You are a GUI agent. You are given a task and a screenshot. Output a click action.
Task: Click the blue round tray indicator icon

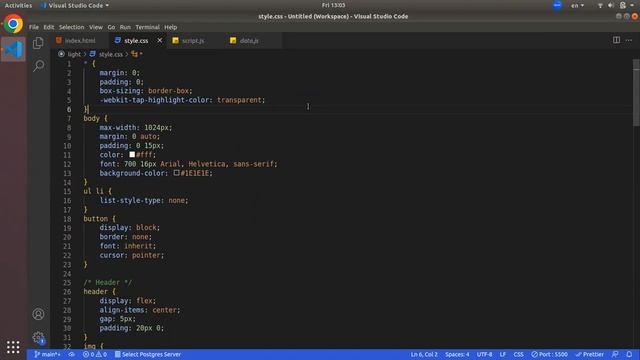[x=557, y=5]
